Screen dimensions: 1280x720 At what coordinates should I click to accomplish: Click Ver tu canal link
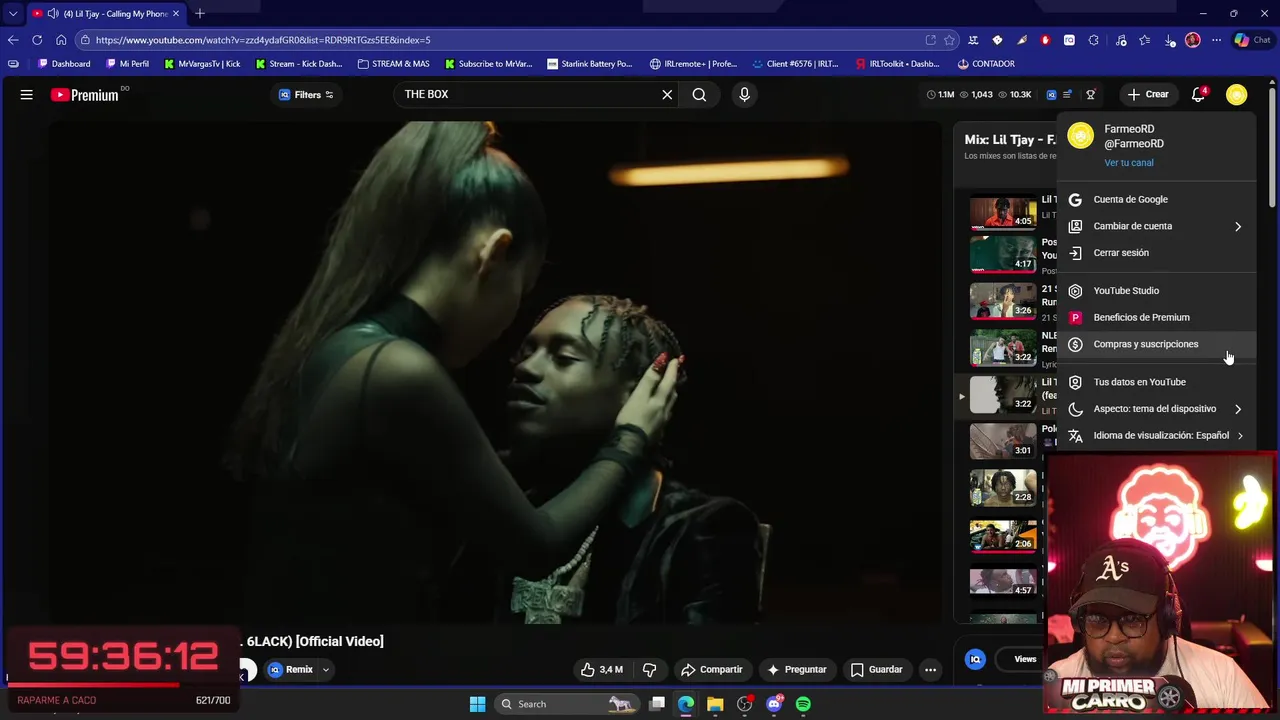(x=1128, y=163)
